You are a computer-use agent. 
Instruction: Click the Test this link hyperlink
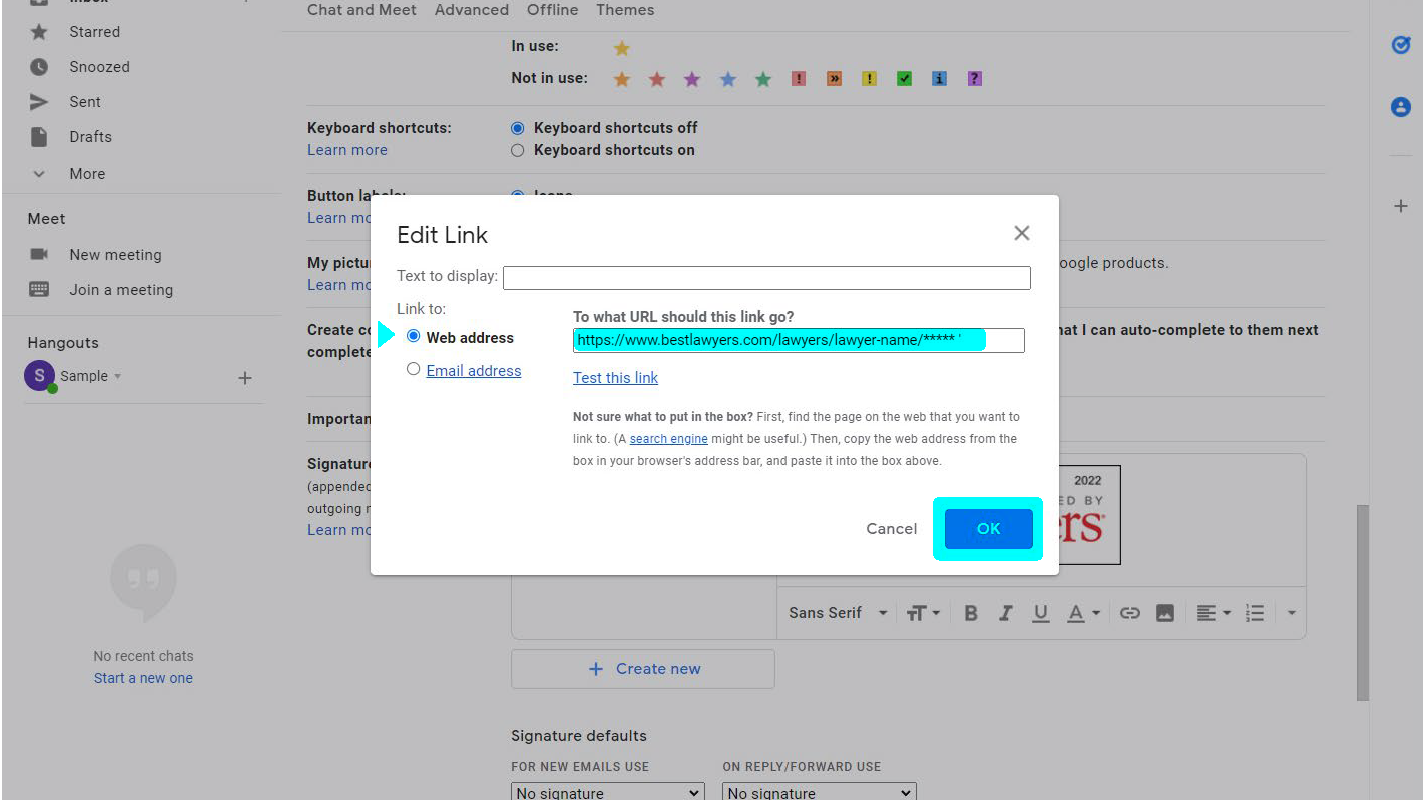(615, 377)
